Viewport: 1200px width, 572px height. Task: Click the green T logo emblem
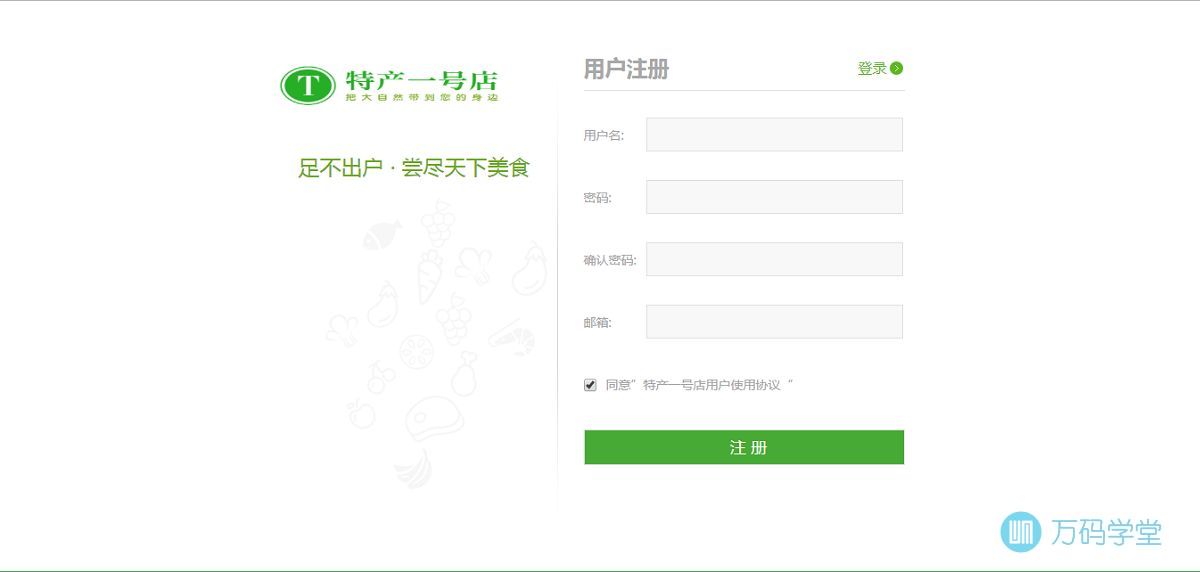[308, 85]
